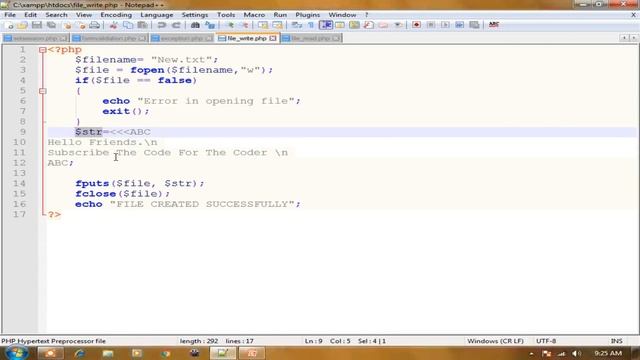Image resolution: width=640 pixels, height=360 pixels.
Task: Open the Edit menu
Action: click(x=30, y=15)
